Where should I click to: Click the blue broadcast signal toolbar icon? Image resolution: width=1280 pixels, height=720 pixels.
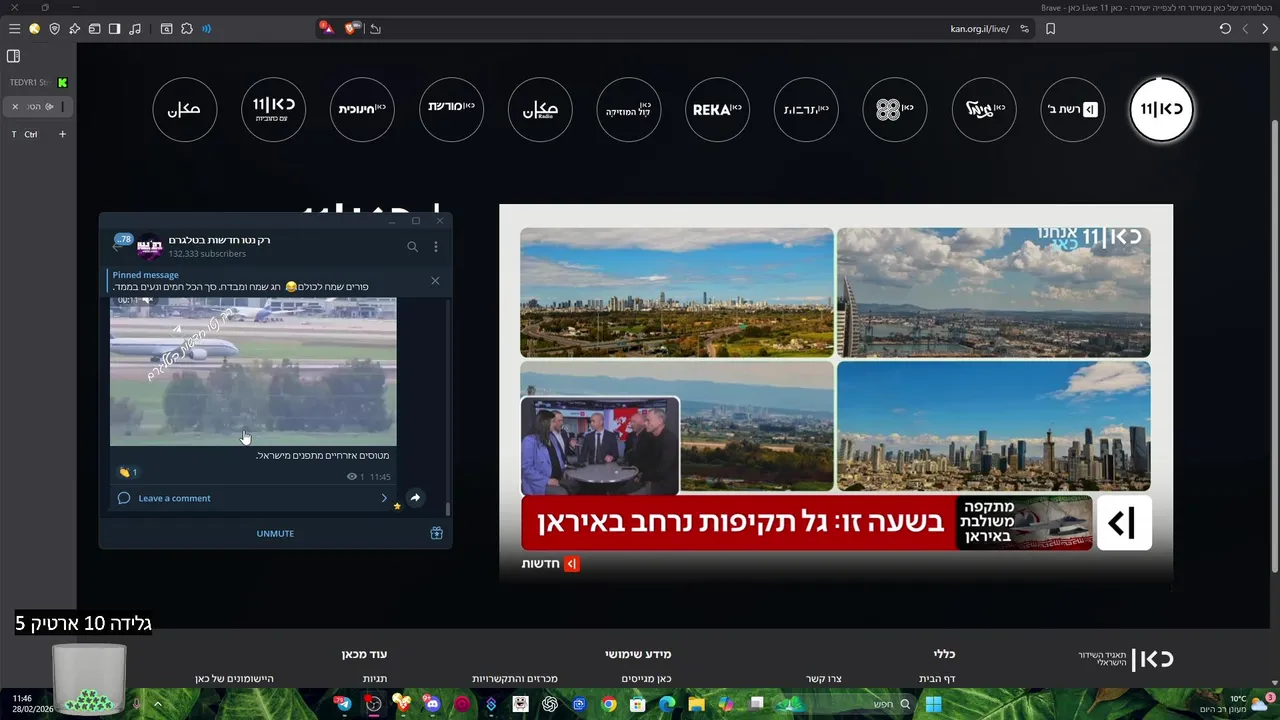(x=207, y=29)
